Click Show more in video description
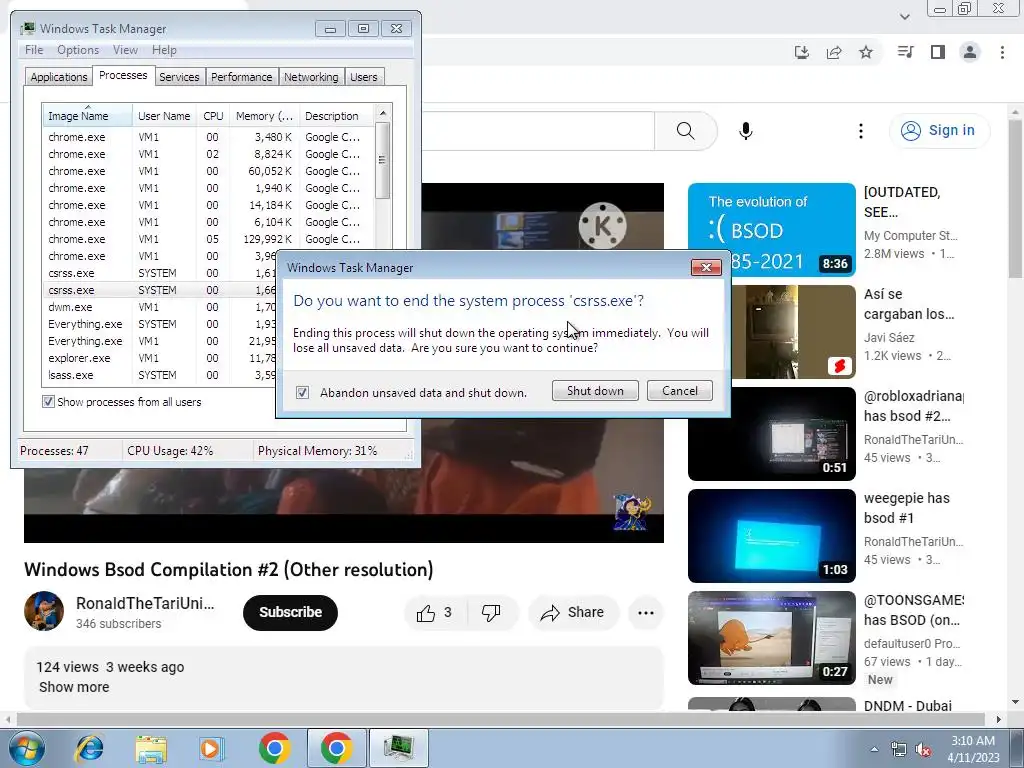 (74, 687)
